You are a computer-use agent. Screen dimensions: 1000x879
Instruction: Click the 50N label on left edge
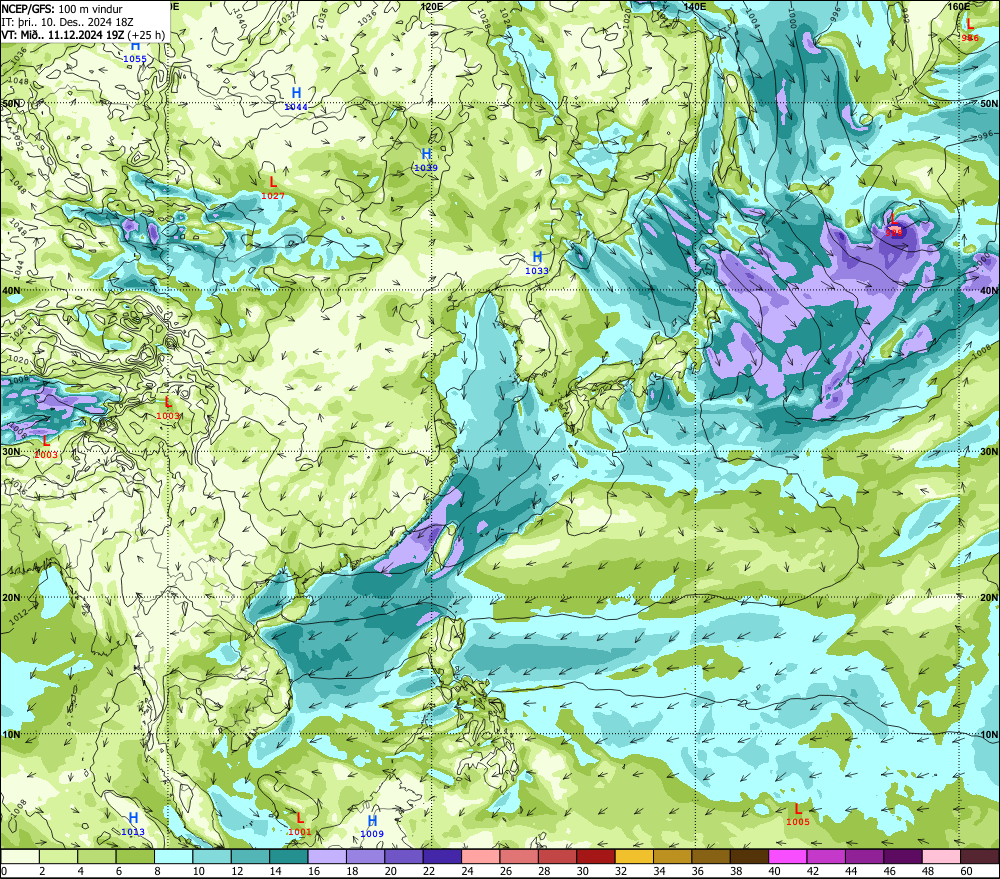11,103
